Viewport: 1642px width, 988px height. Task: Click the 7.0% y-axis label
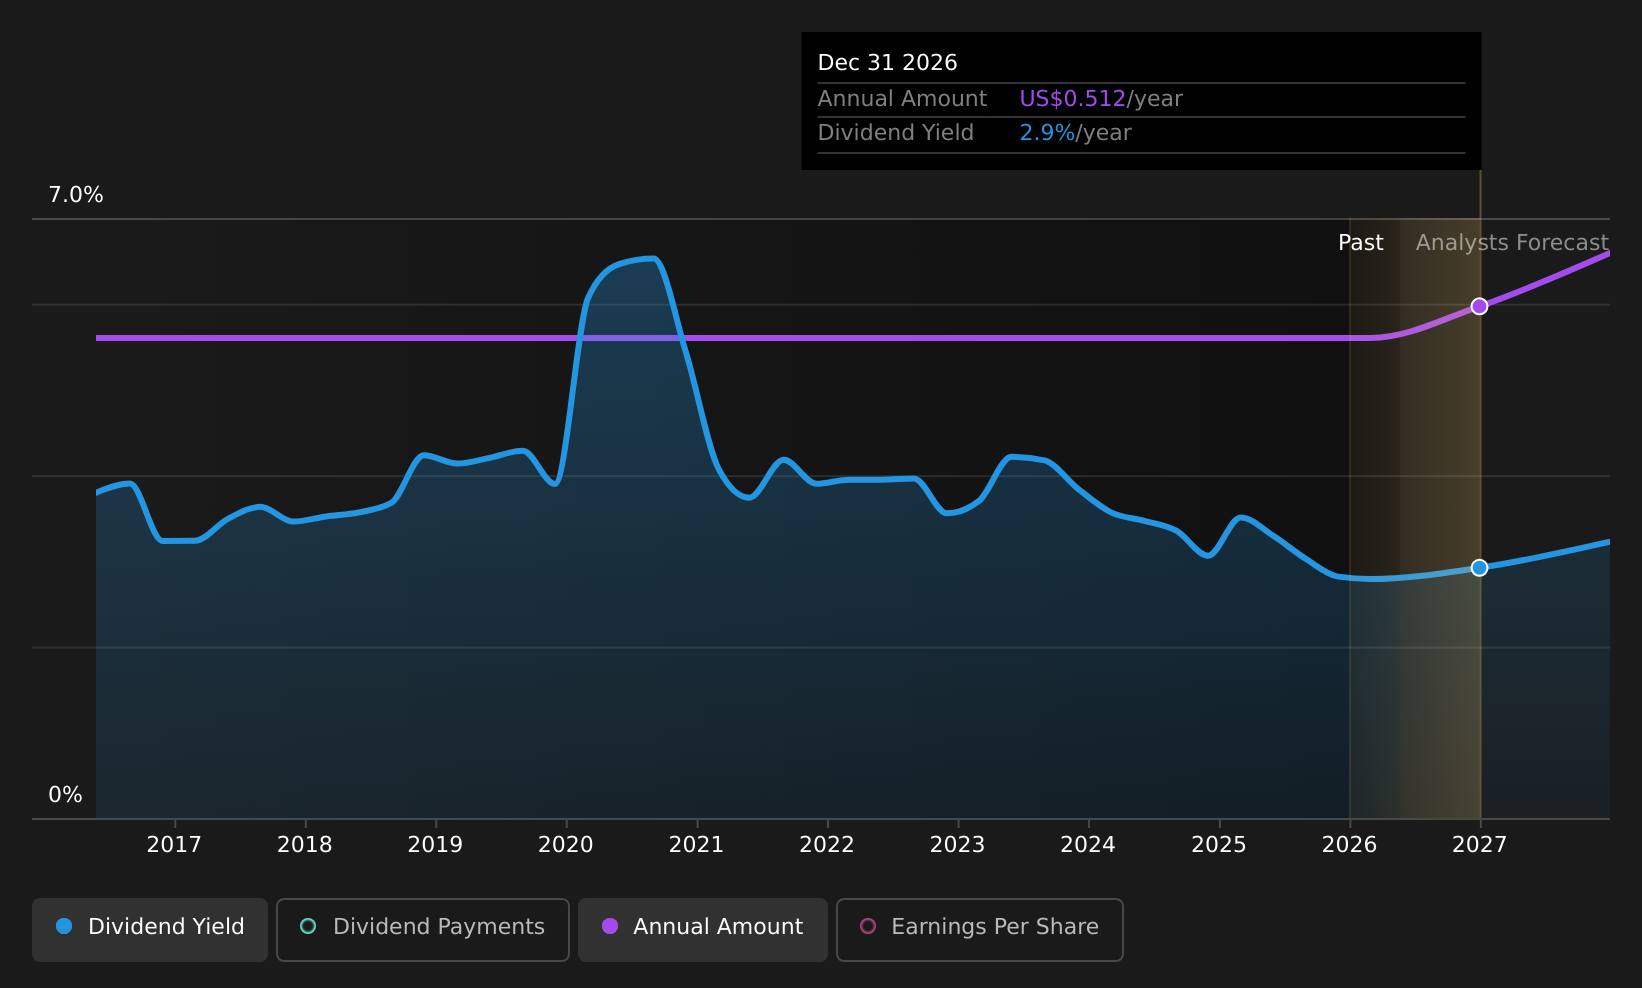tap(76, 195)
